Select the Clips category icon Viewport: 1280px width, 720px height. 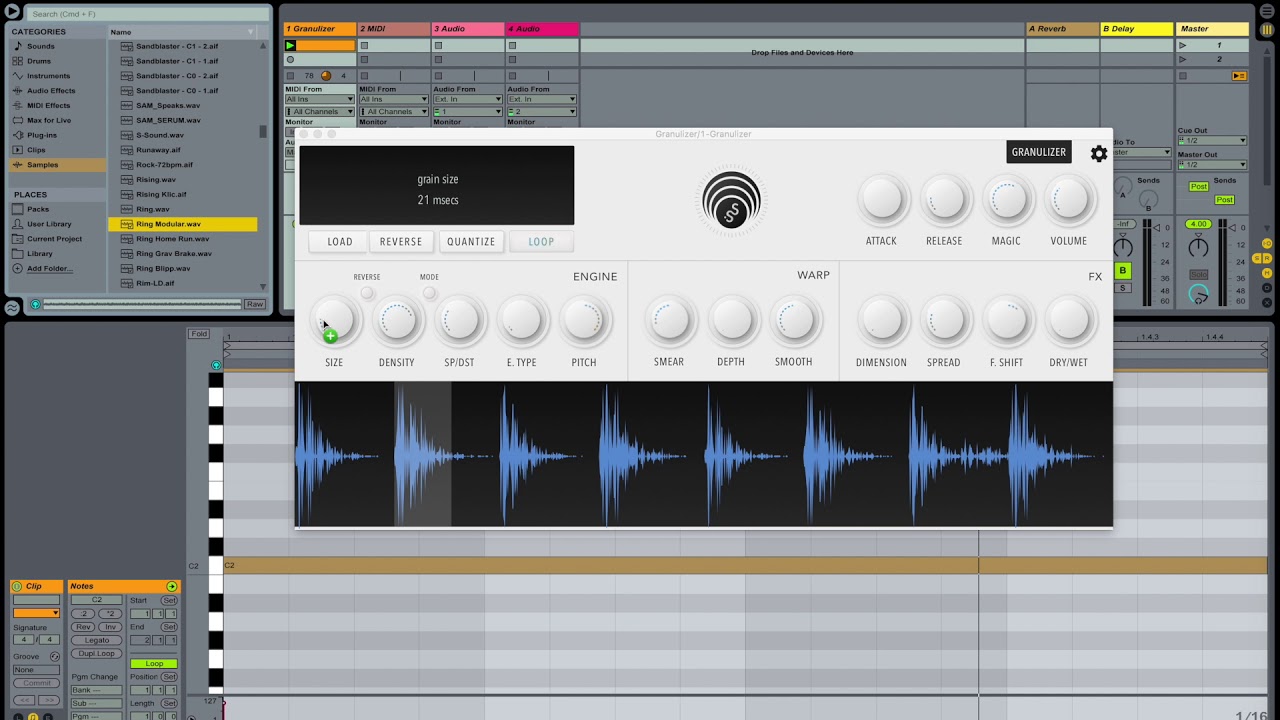18,150
